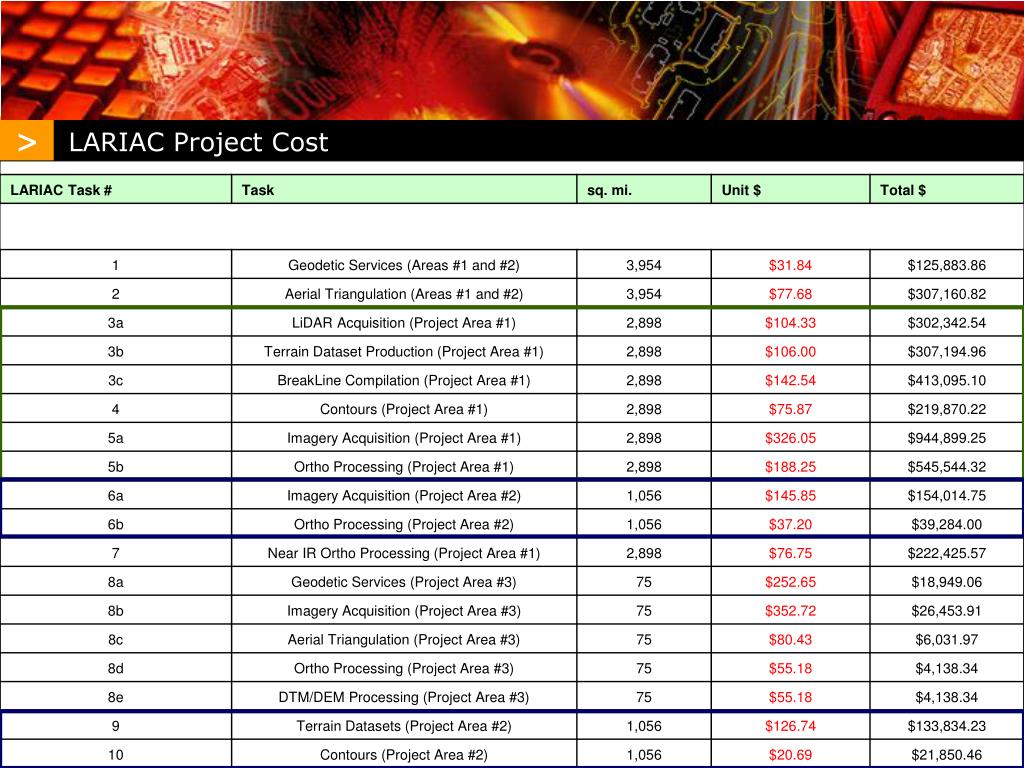Click total $125,883.86
Screen dimensions: 1024x768
click(946, 265)
